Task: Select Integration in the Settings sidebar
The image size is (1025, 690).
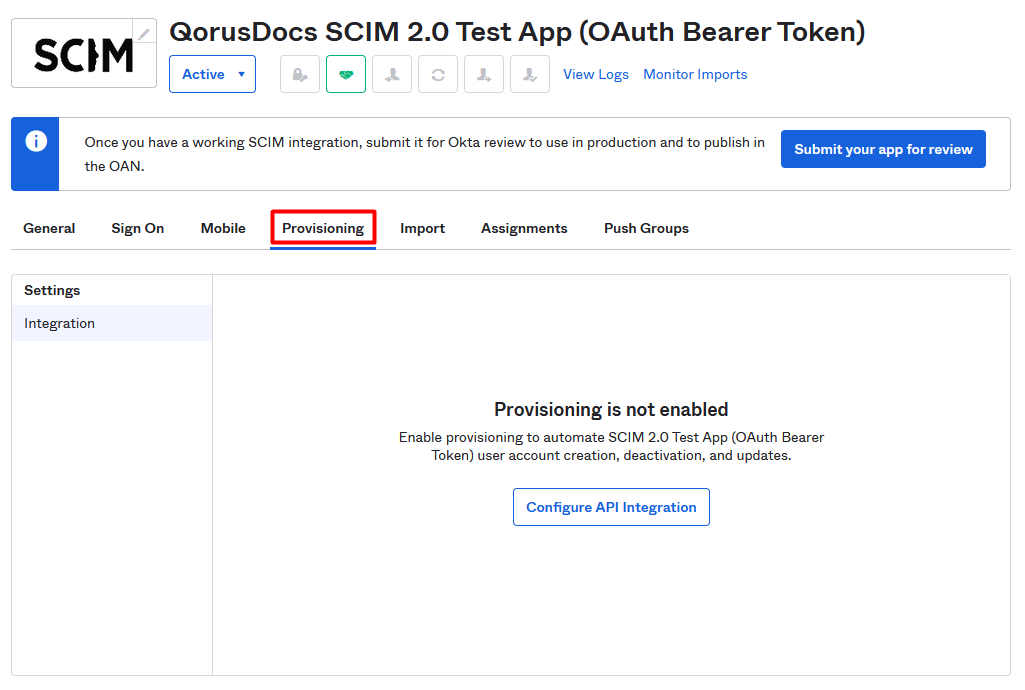Action: (112, 323)
